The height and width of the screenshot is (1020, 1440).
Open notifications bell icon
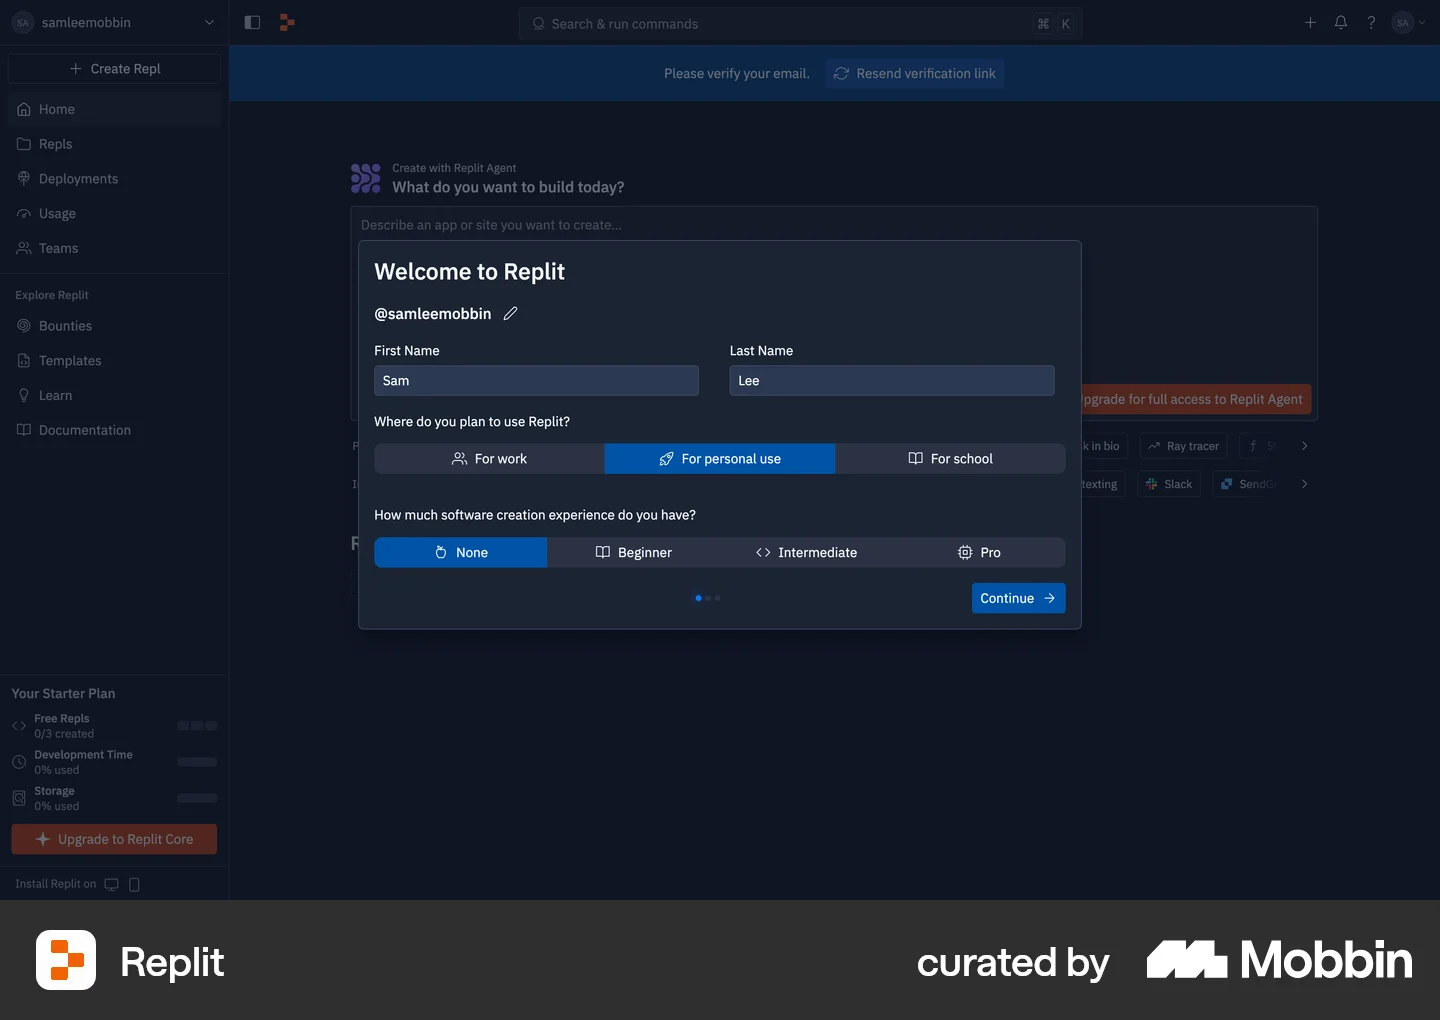point(1341,22)
